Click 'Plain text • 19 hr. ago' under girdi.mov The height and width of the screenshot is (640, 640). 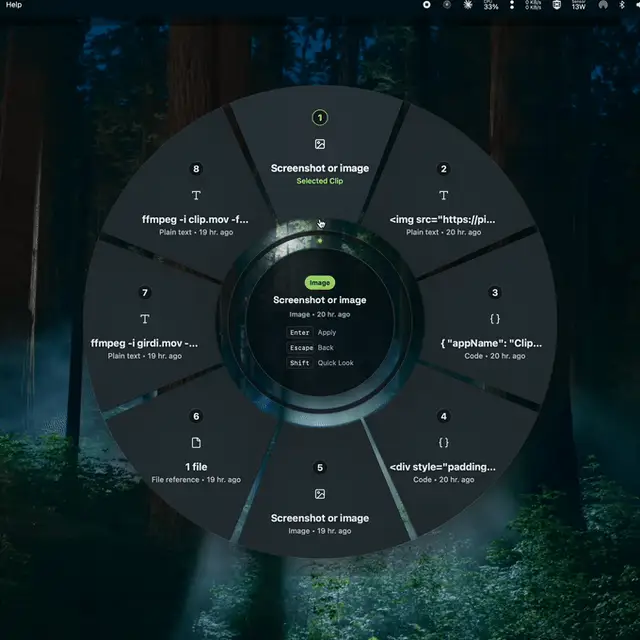144,356
